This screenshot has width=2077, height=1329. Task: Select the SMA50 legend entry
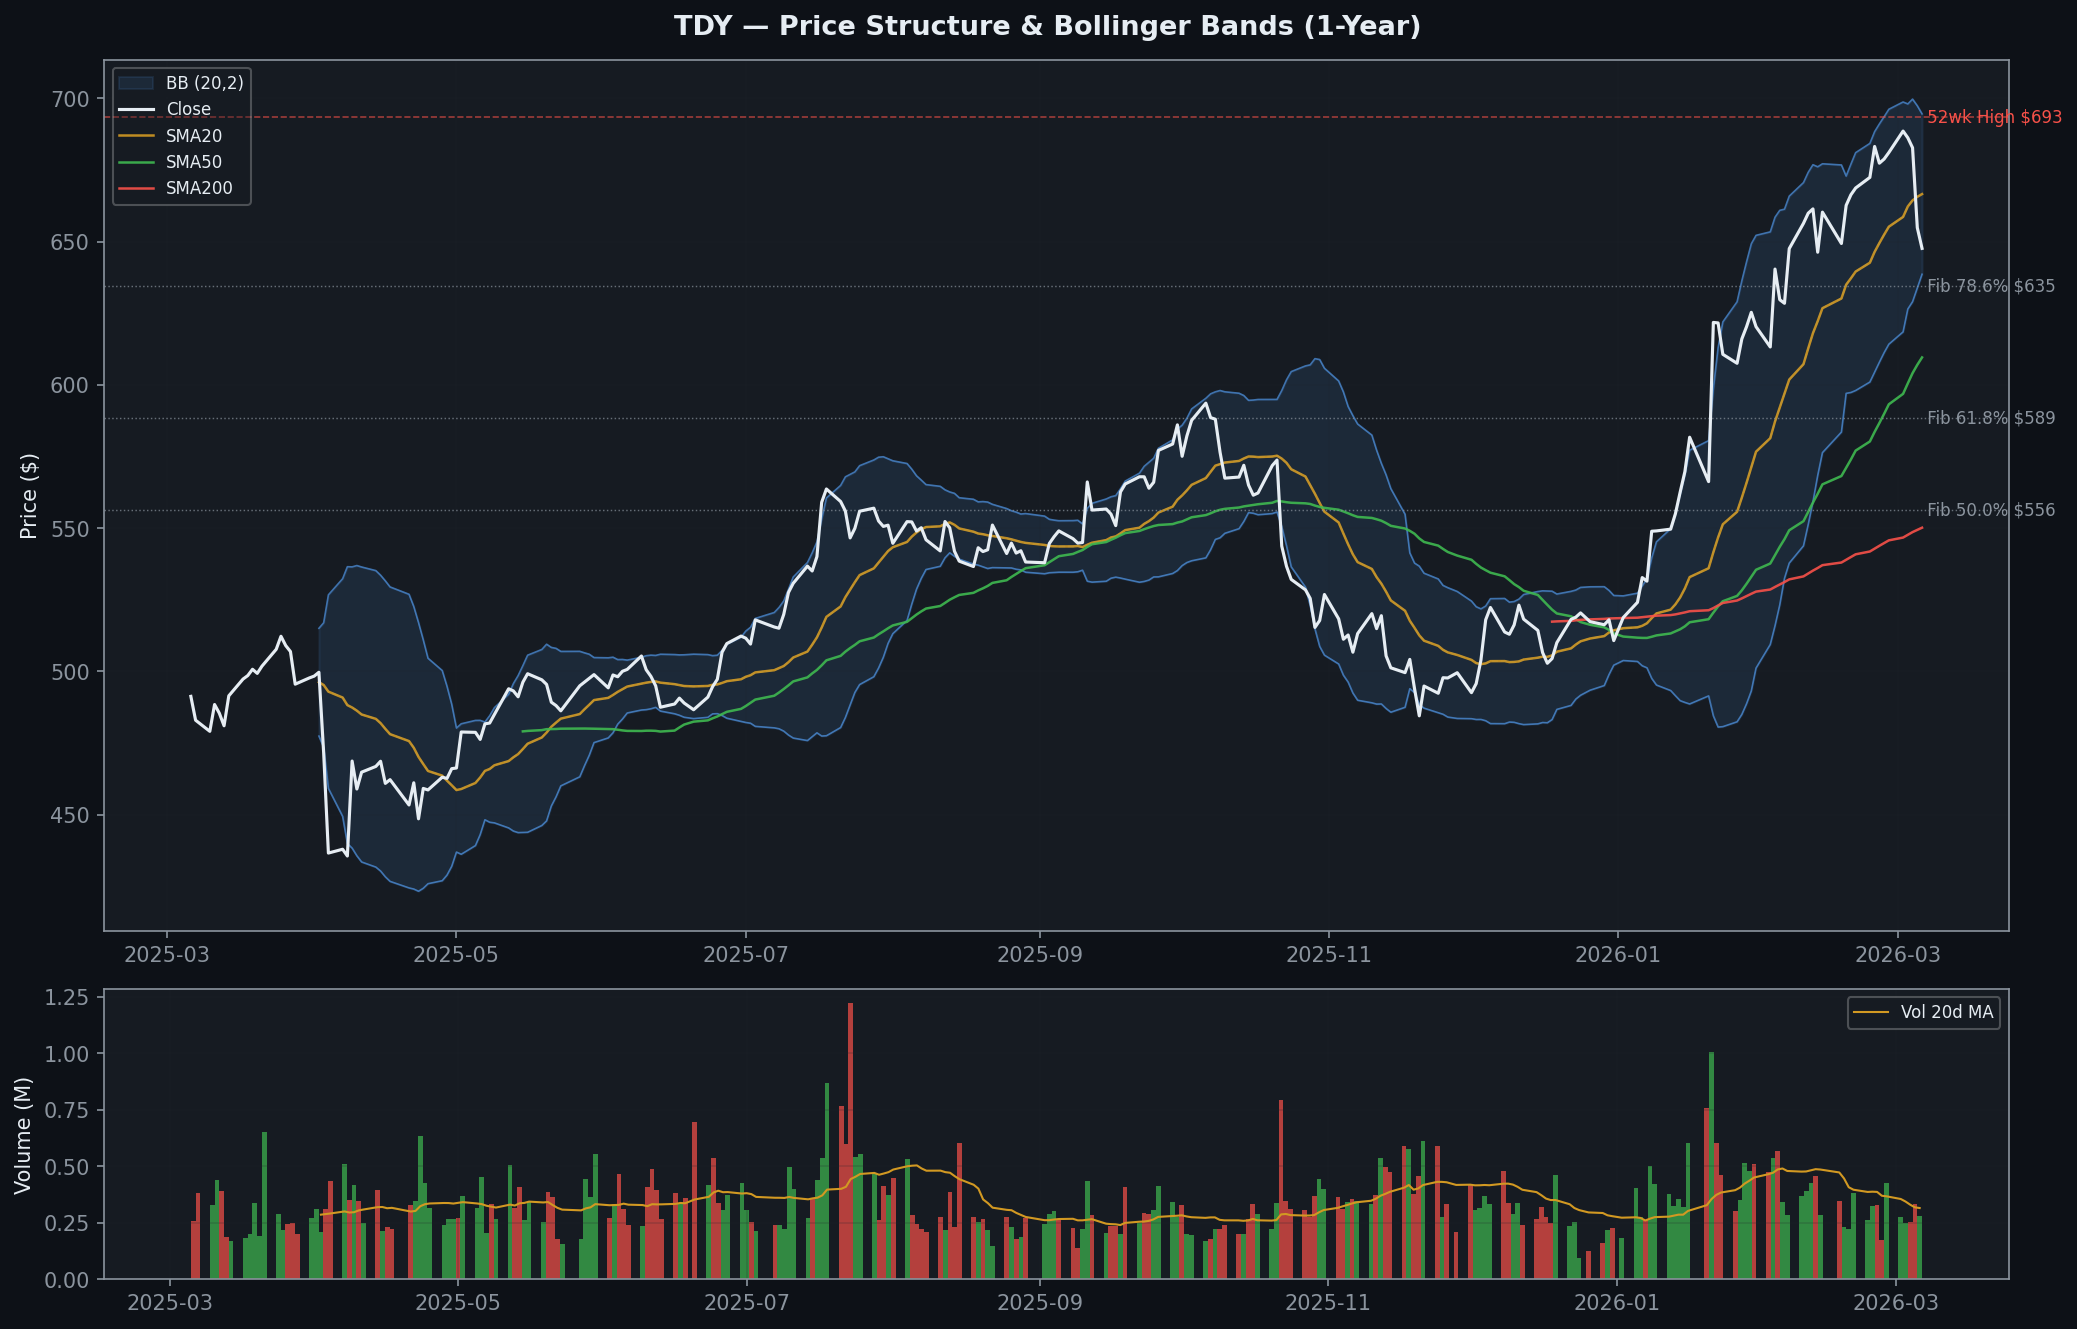coord(193,162)
